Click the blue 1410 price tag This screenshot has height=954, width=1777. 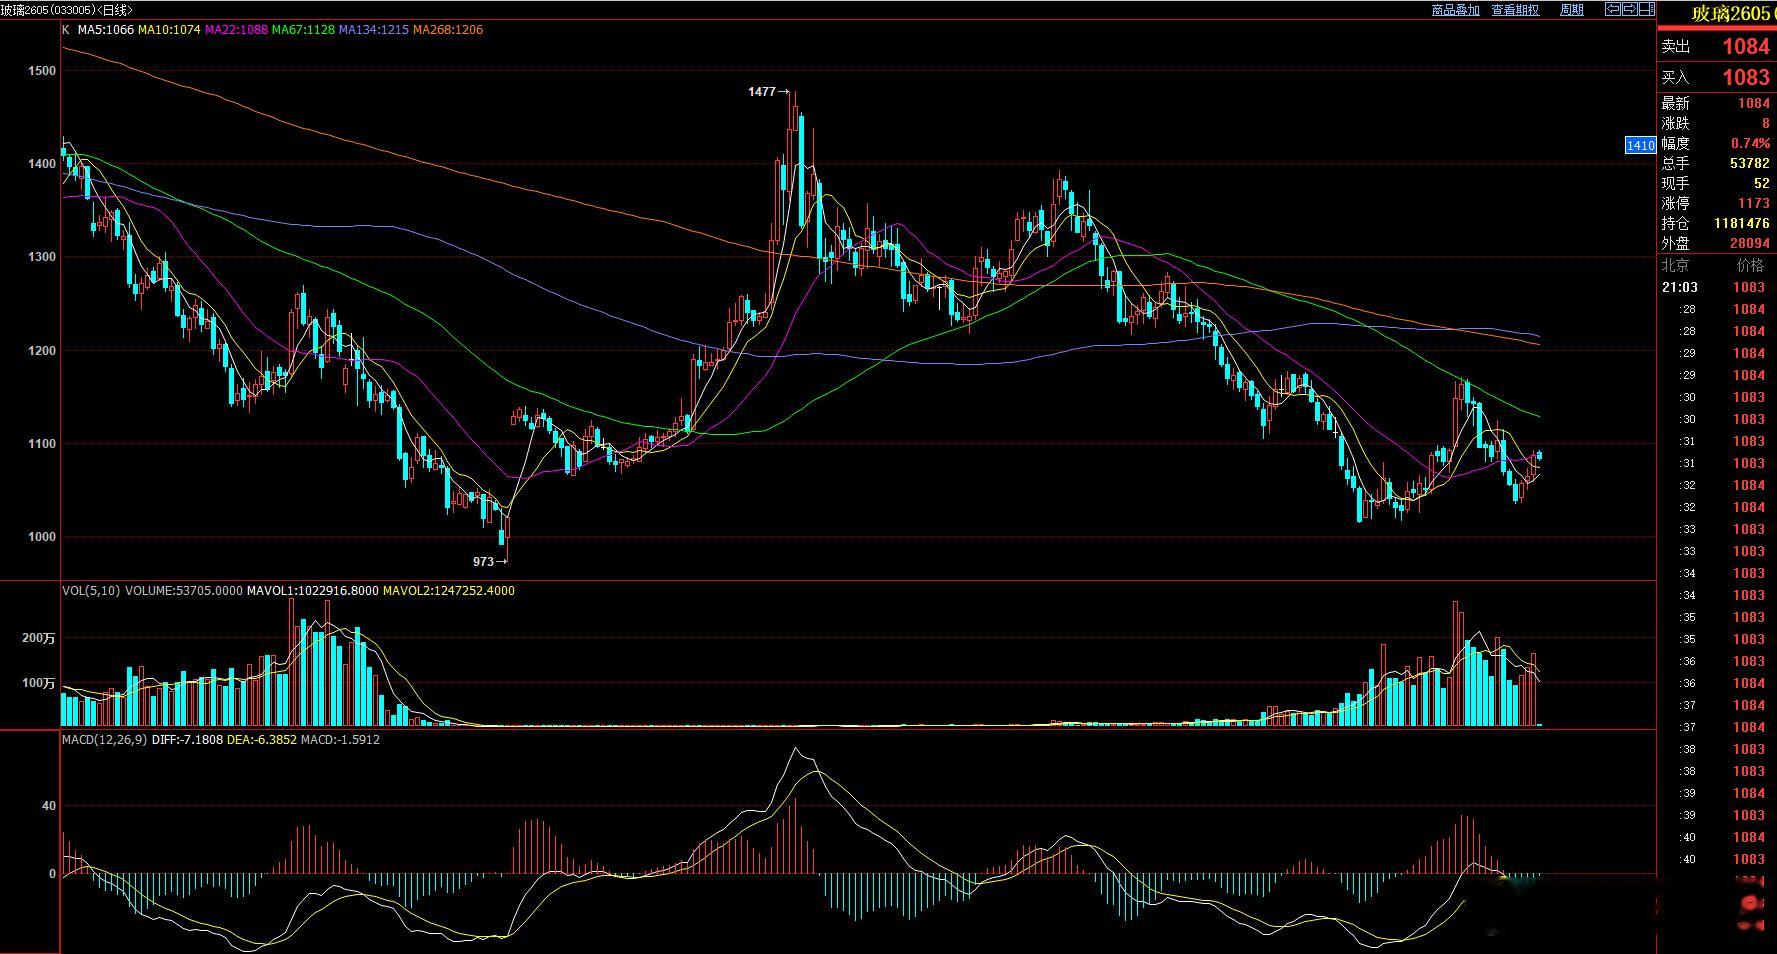coord(1640,146)
